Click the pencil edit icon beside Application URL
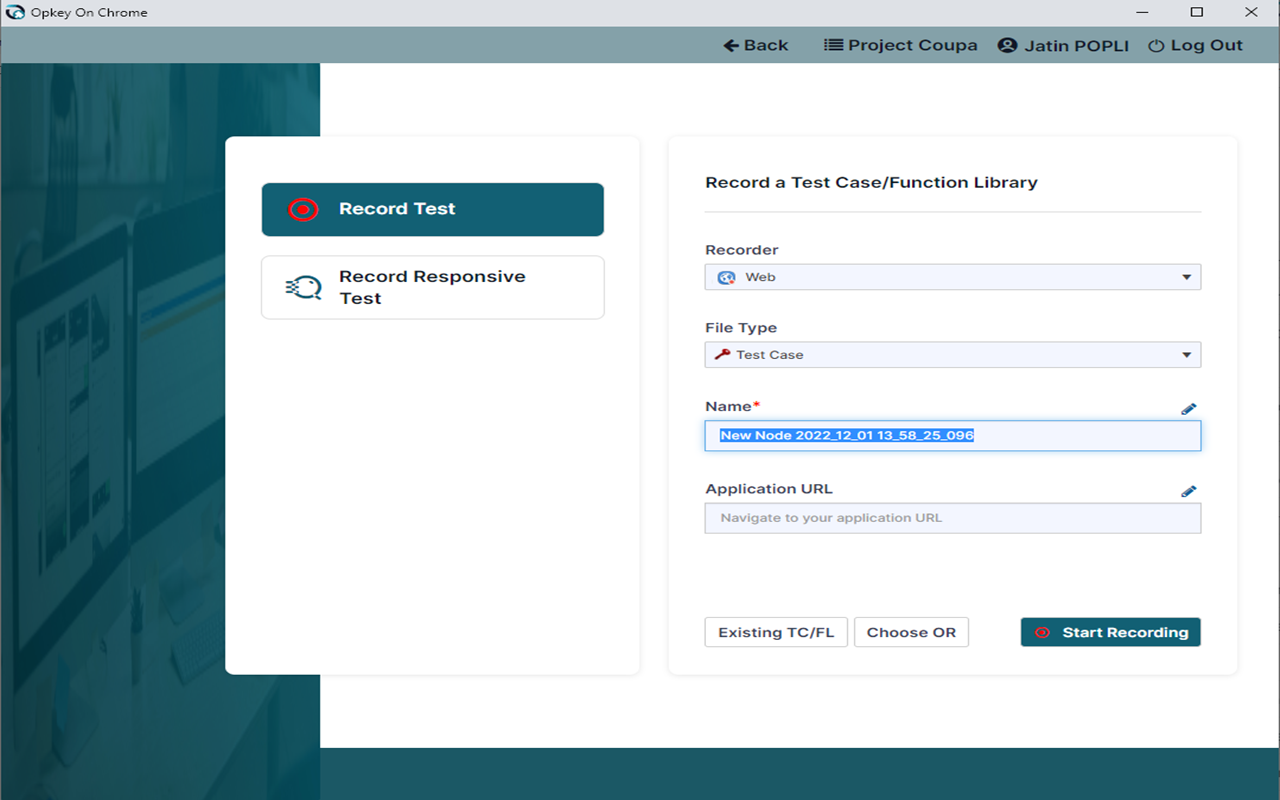This screenshot has width=1280, height=800. point(1189,491)
